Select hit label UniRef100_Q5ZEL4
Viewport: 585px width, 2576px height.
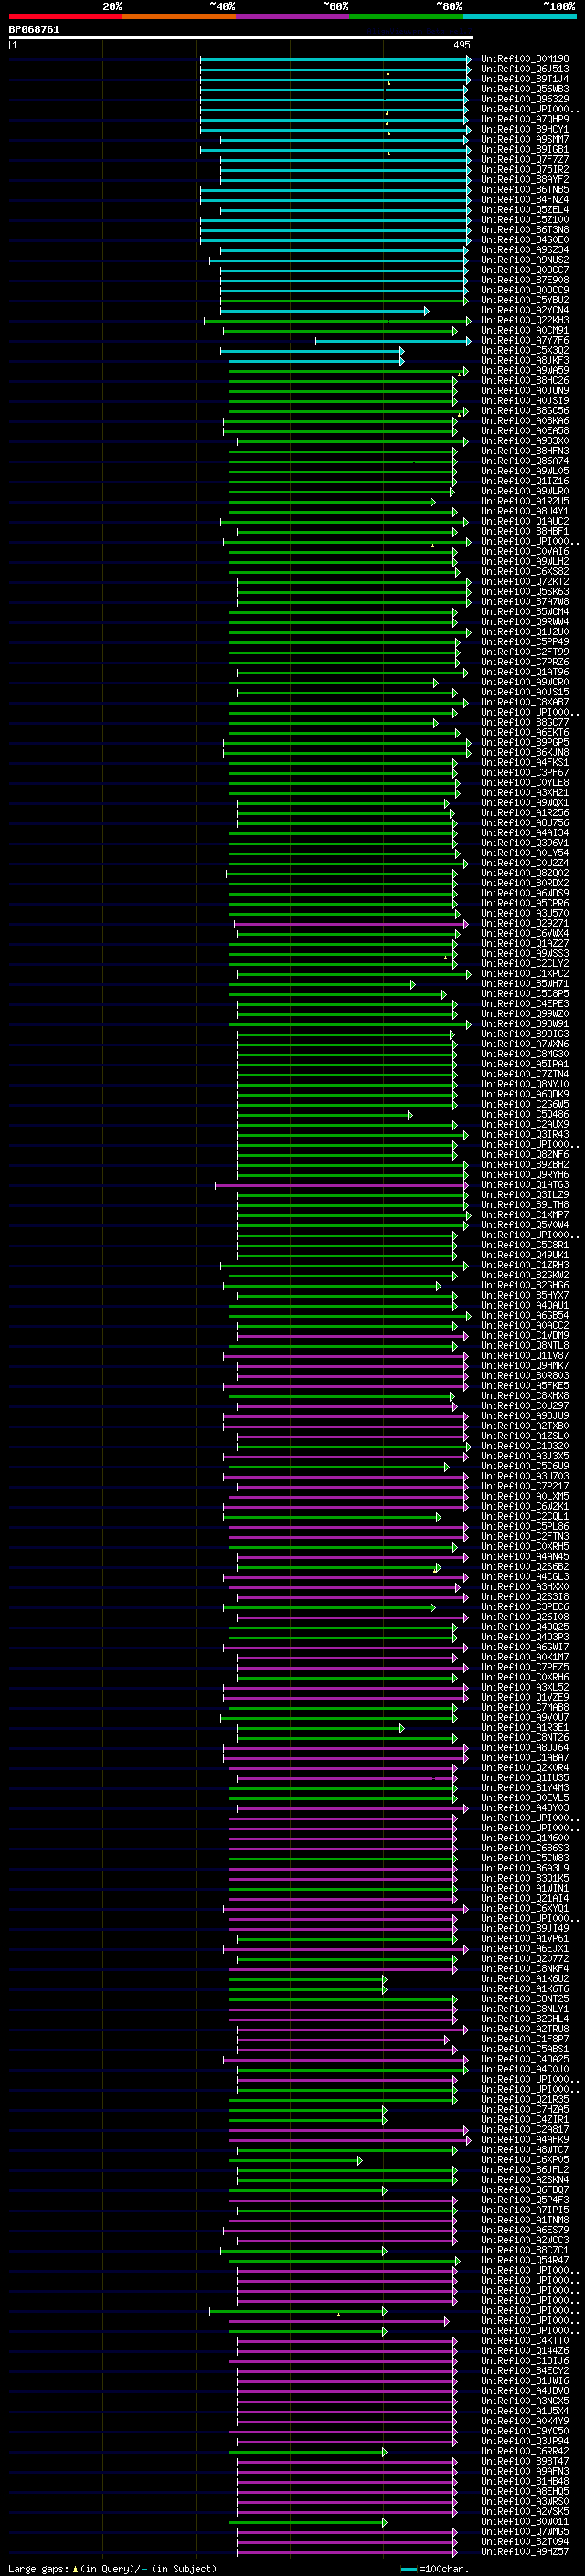point(525,209)
